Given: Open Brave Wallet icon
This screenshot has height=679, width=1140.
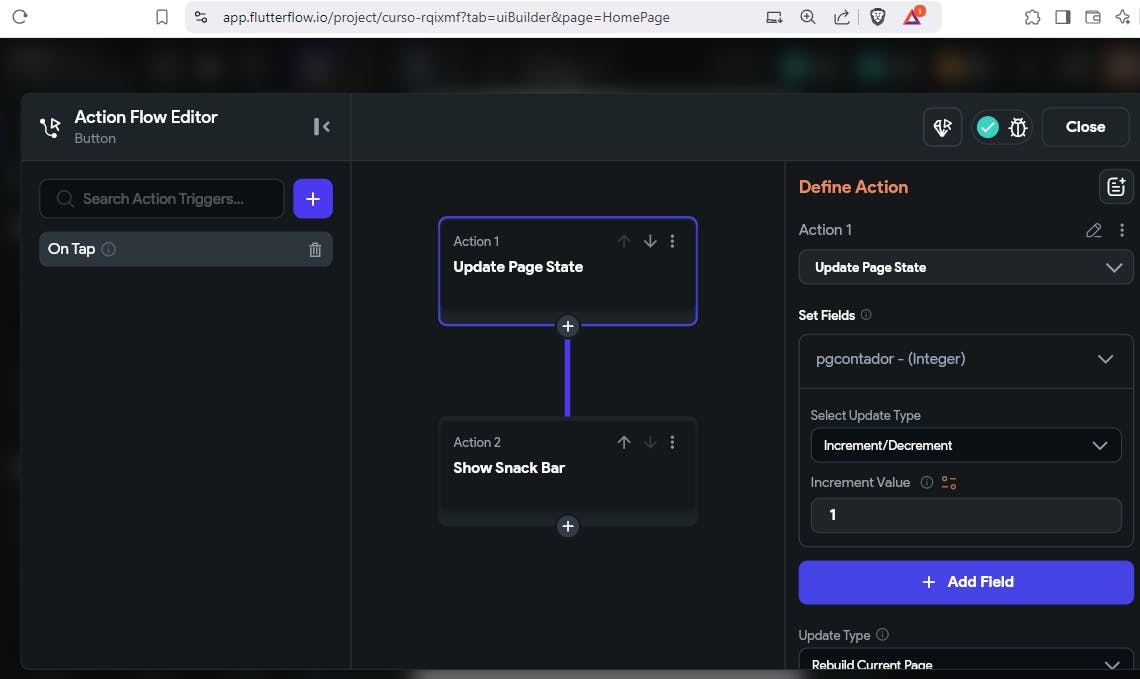Looking at the screenshot, I should 1093,17.
